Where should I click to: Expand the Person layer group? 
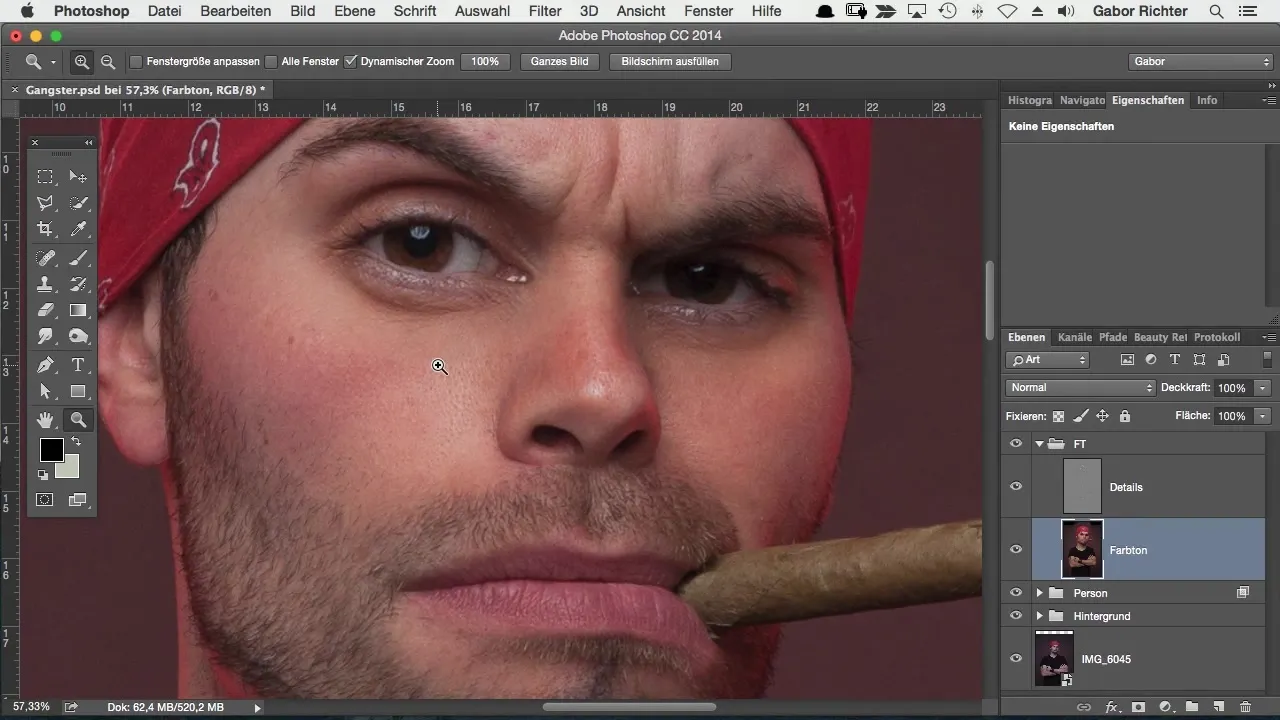1040,593
